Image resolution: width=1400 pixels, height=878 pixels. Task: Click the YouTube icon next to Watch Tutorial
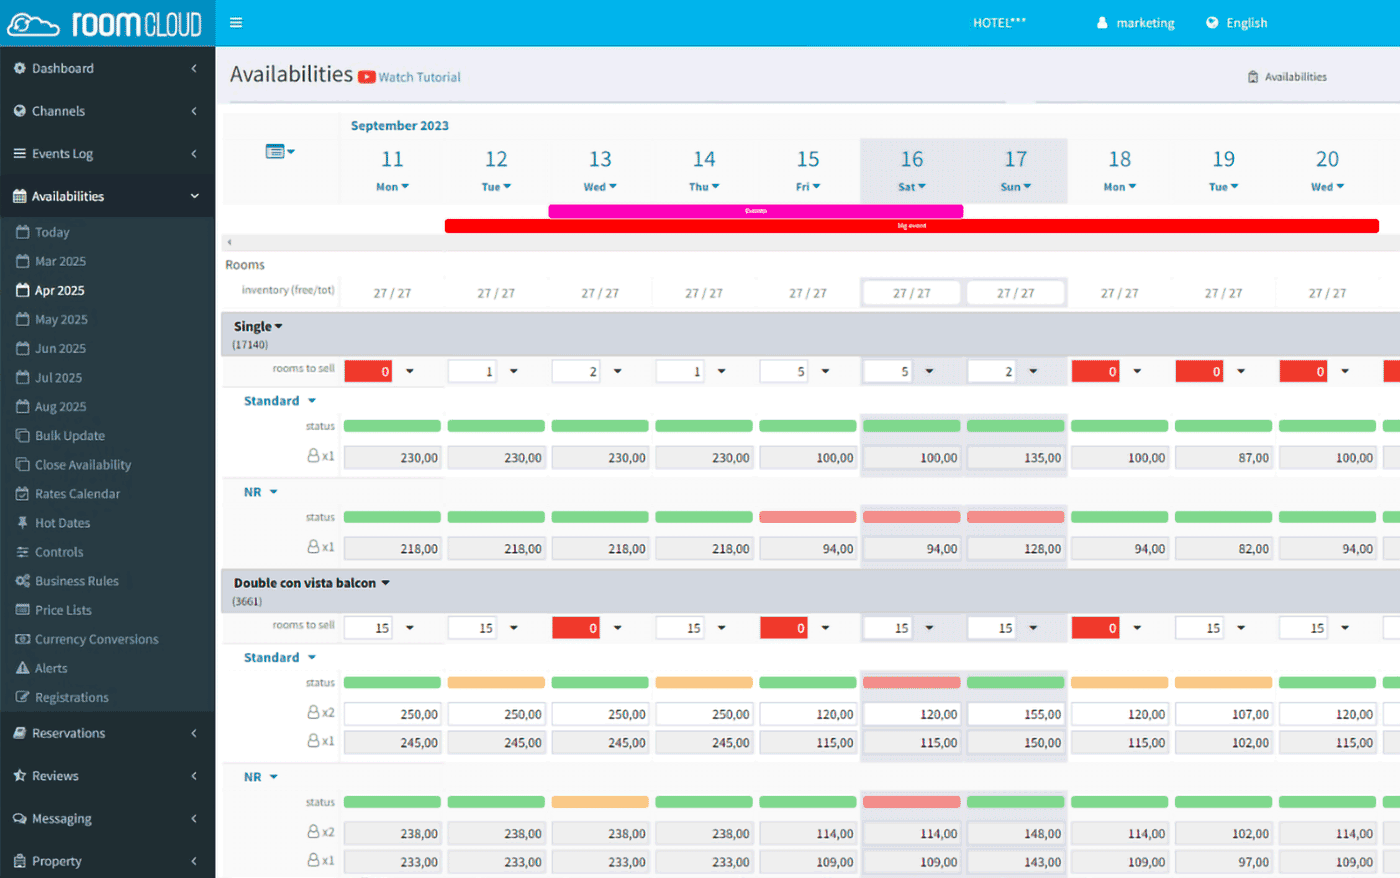tap(367, 77)
